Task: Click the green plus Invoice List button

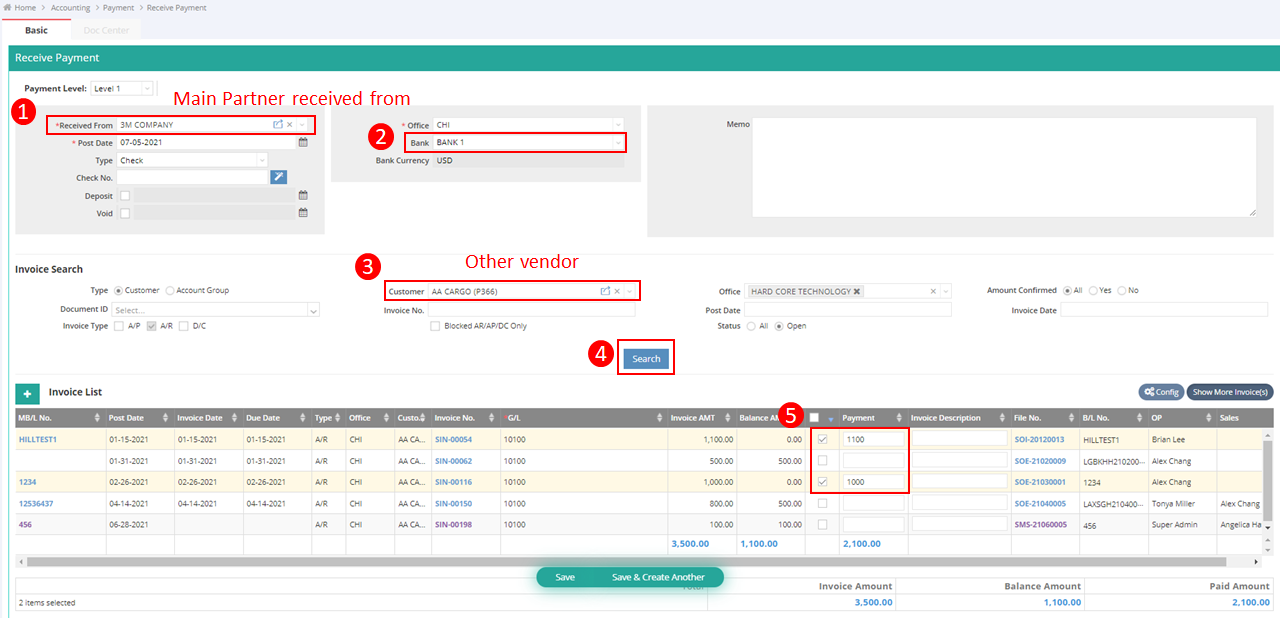Action: pos(27,394)
